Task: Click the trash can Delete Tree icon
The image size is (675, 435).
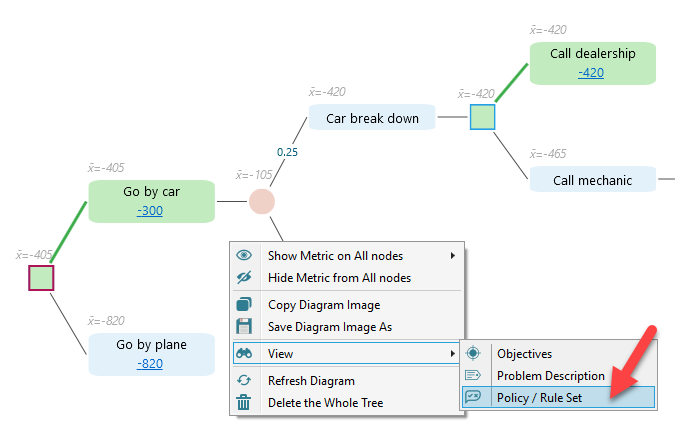Action: pos(244,403)
